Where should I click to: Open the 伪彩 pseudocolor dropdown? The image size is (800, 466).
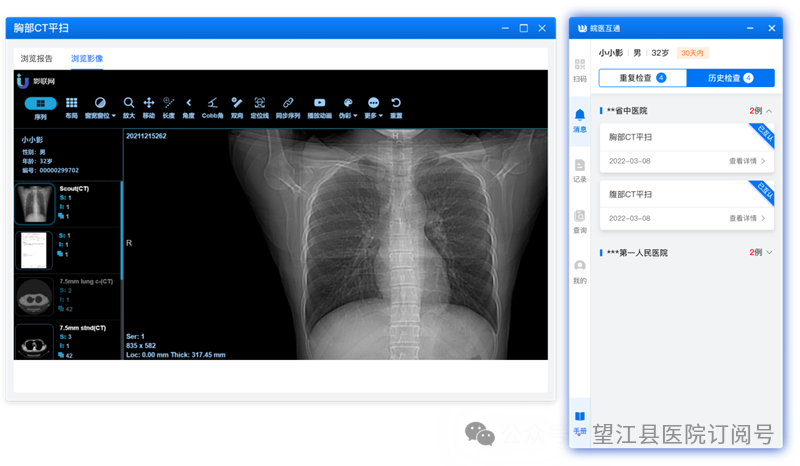348,108
